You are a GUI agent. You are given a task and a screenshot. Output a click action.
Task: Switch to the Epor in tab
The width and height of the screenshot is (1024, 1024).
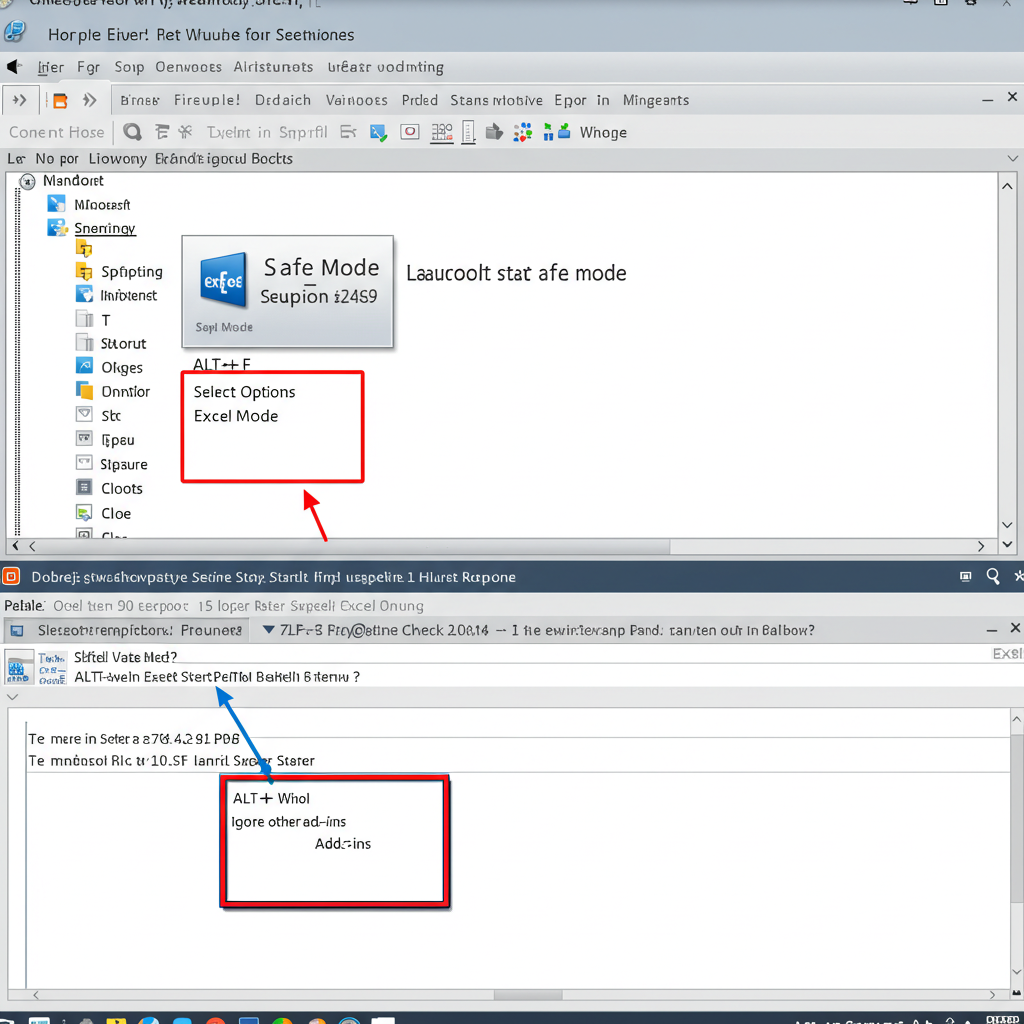click(582, 100)
